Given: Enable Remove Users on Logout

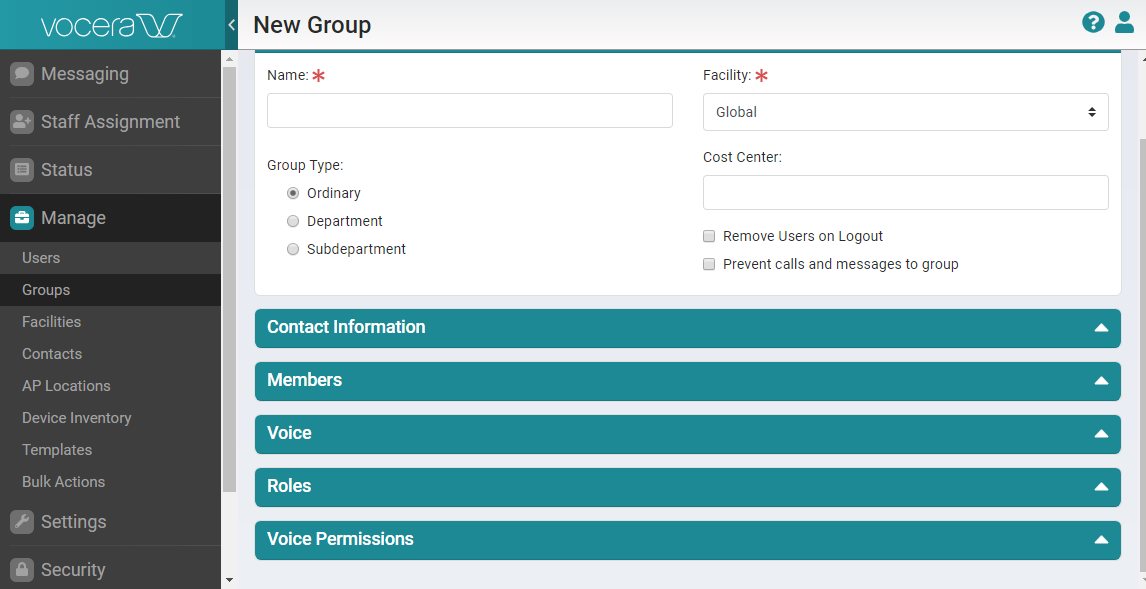Looking at the screenshot, I should (x=709, y=236).
